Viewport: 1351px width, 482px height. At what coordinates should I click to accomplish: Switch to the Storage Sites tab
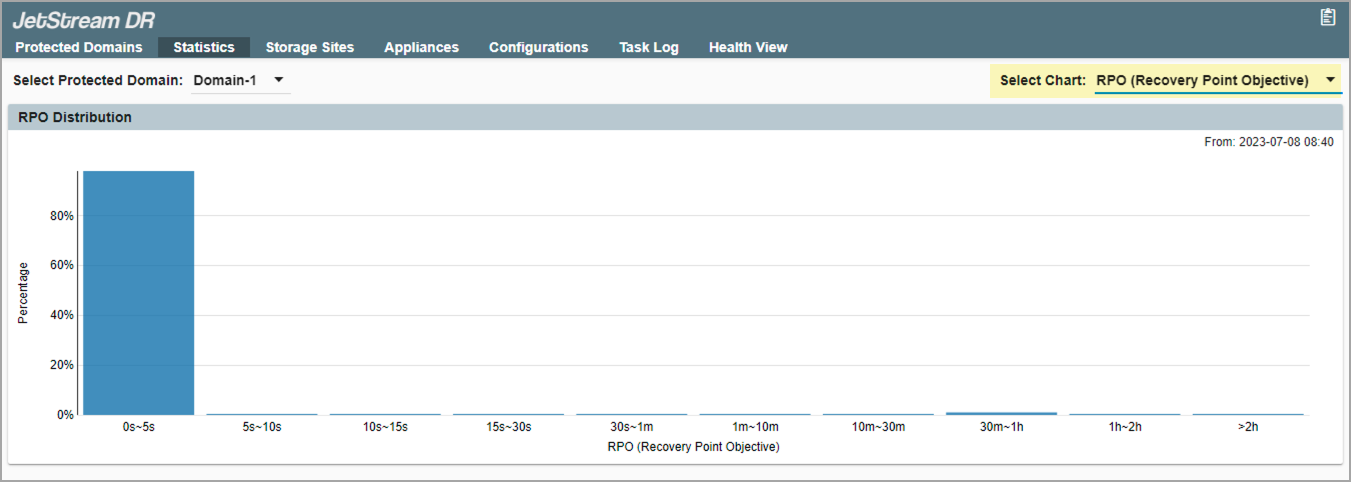pyautogui.click(x=310, y=47)
